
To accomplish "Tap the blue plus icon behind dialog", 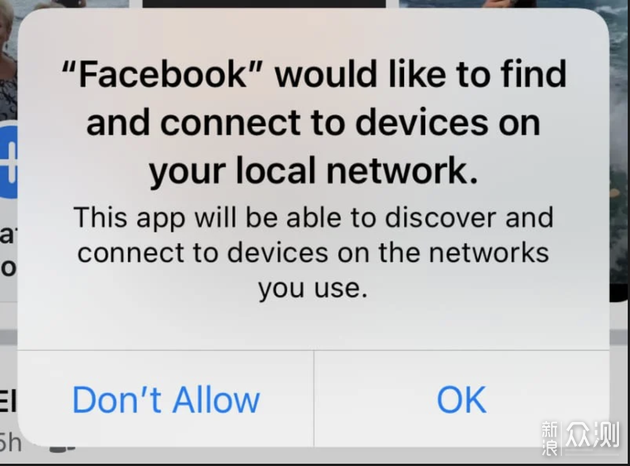I will pyautogui.click(x=9, y=162).
